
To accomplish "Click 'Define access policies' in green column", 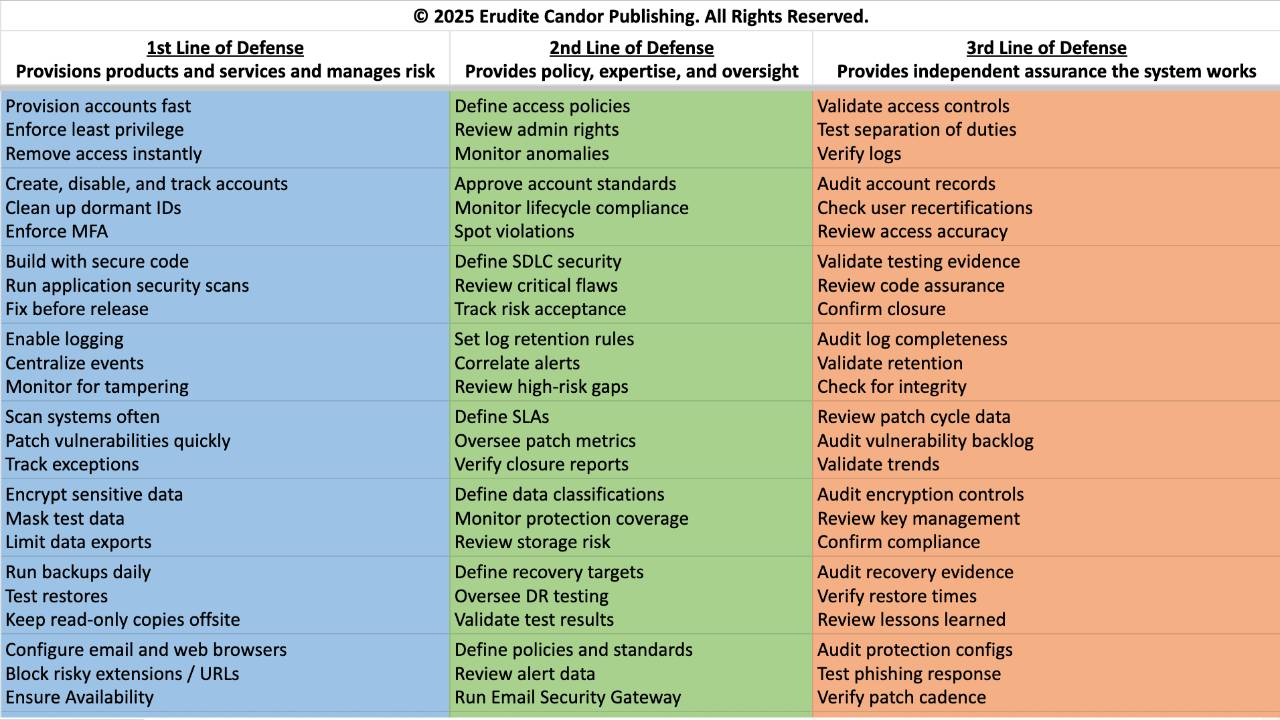I will pos(542,106).
